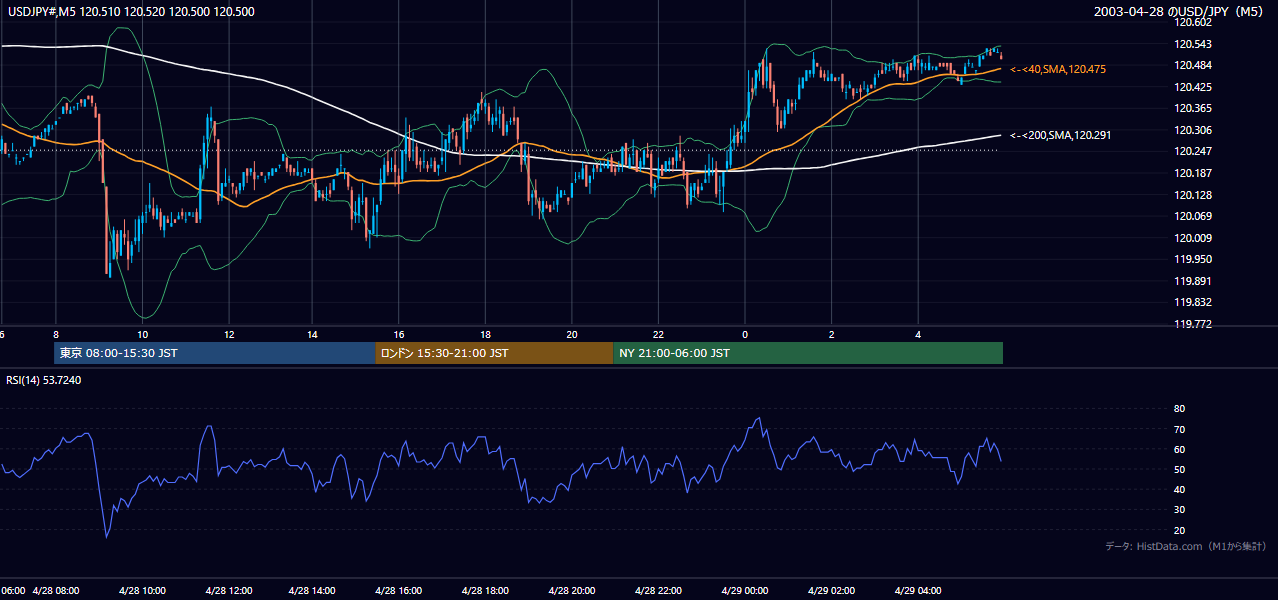Click price axis value 119.772
Viewport: 1278px width, 600px height.
1192,324
